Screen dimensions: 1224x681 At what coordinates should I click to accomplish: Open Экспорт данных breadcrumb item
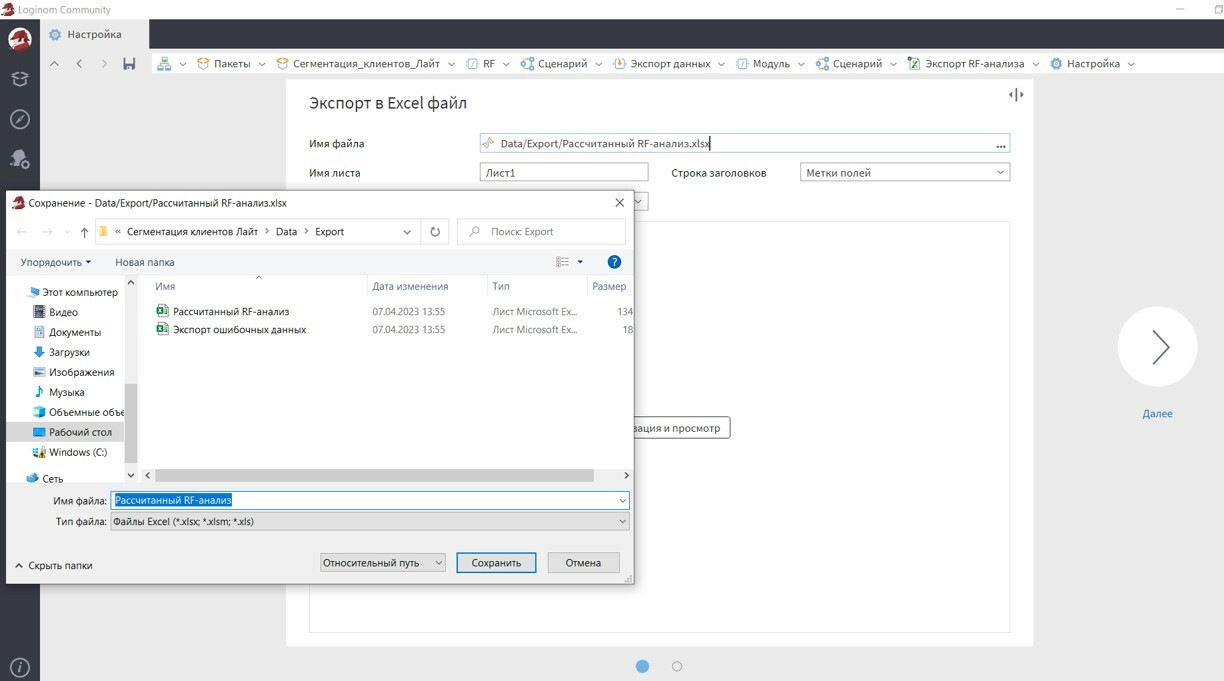coord(661,63)
